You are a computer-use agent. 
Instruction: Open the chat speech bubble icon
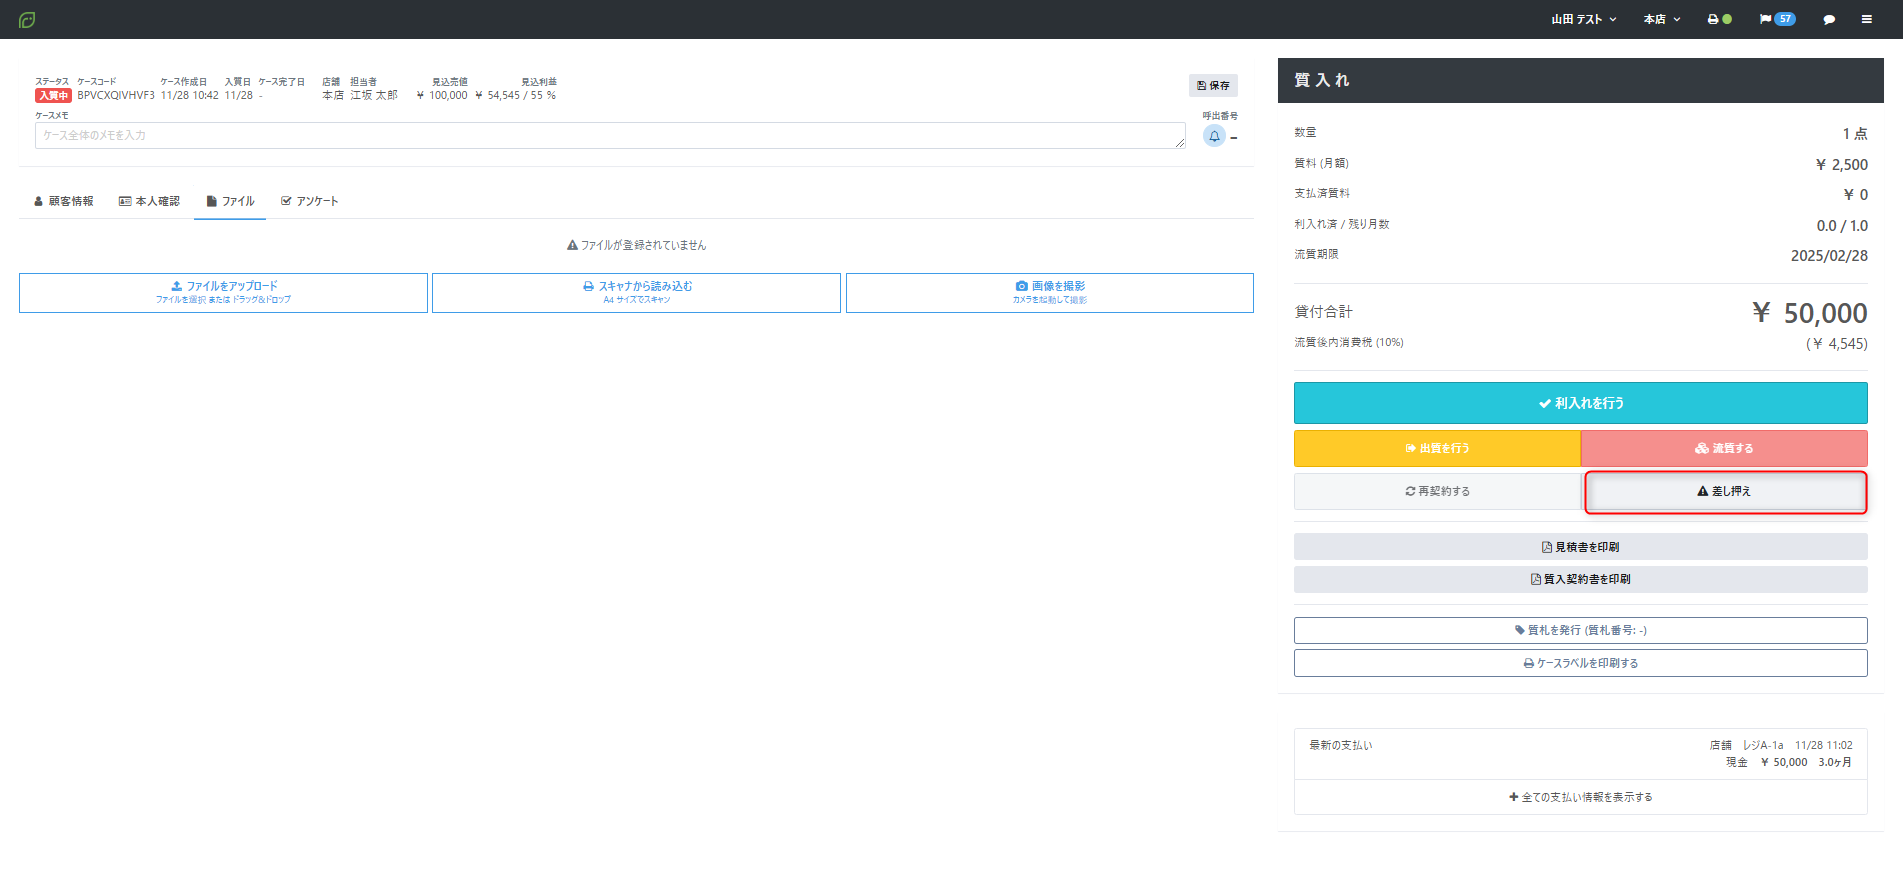click(x=1829, y=19)
